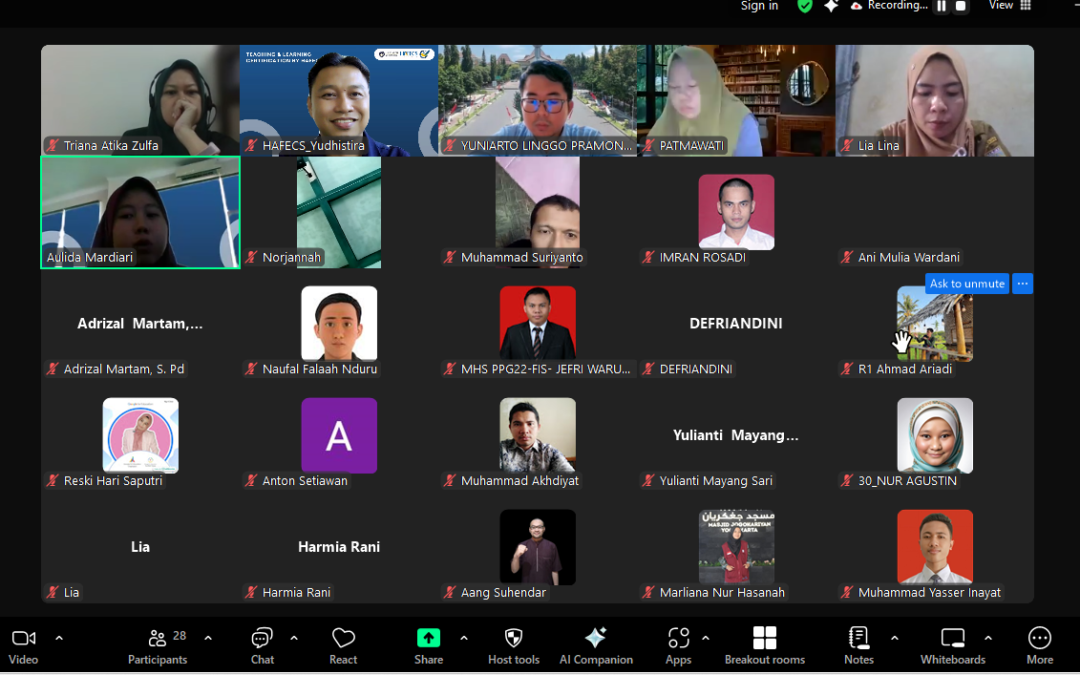Click Anton Setiawan's purple avatar
This screenshot has height=675, width=1080.
point(339,435)
